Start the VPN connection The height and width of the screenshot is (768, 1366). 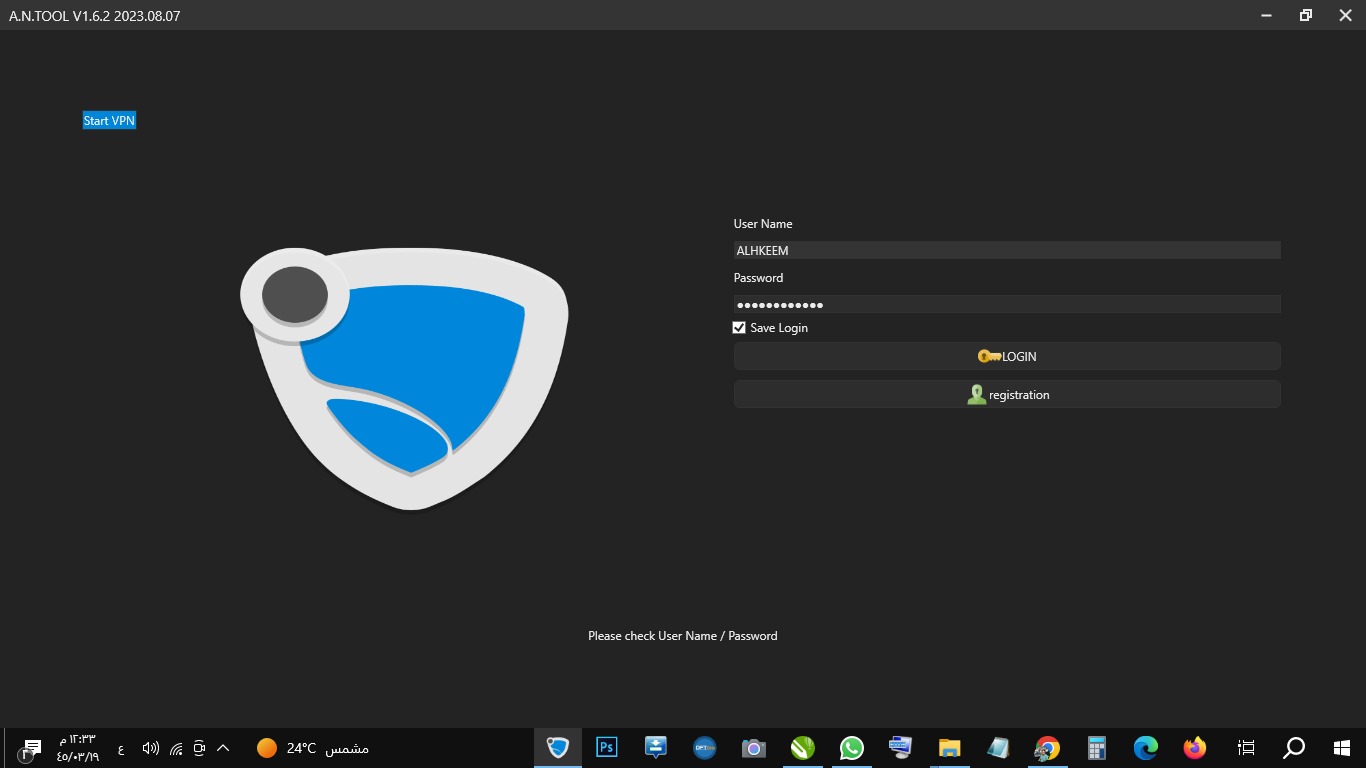click(109, 120)
